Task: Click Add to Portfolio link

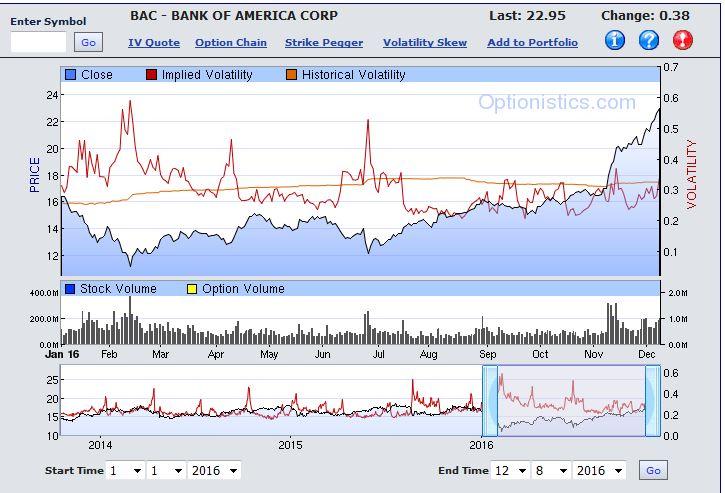Action: 532,43
